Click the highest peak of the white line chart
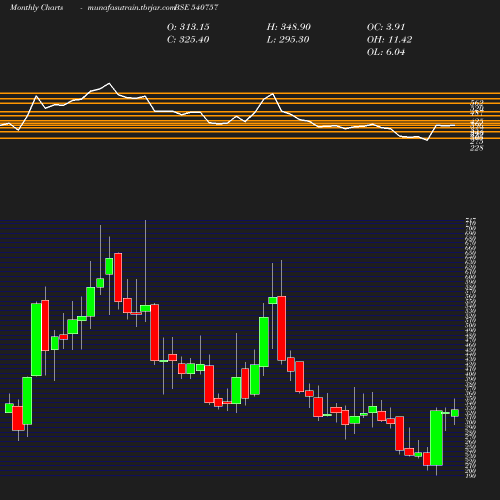Image resolution: width=500 pixels, height=500 pixels. (109, 83)
